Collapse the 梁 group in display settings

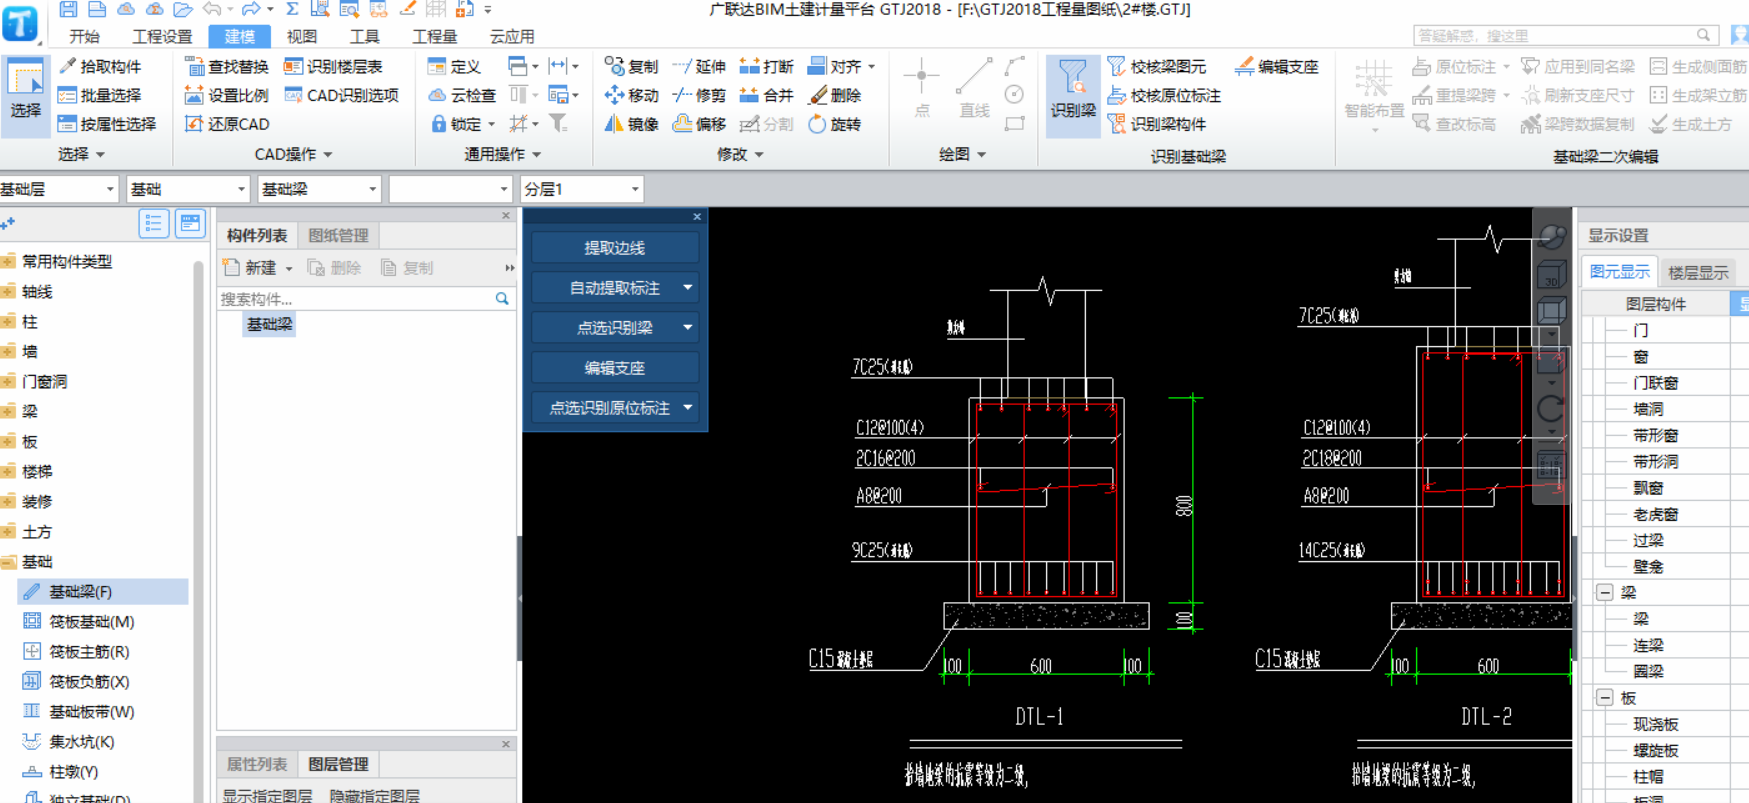click(x=1605, y=593)
